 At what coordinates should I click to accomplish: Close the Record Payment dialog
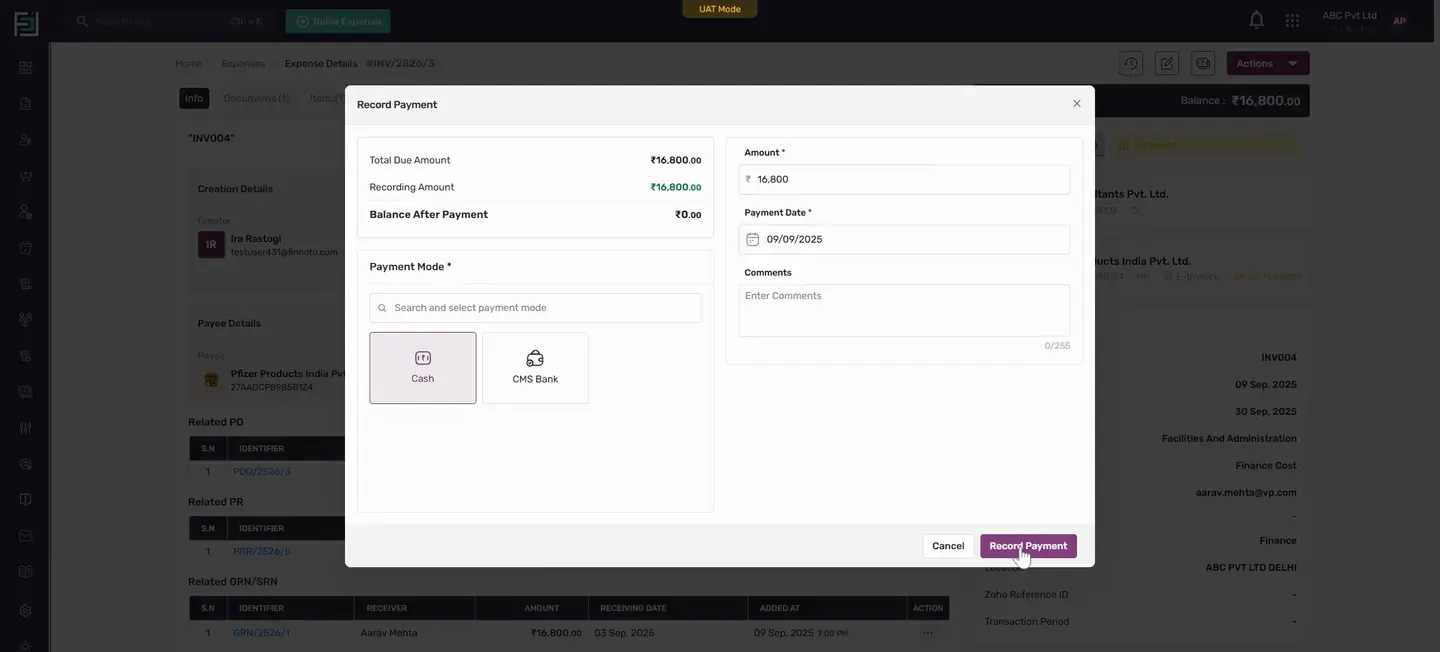coord(1077,104)
